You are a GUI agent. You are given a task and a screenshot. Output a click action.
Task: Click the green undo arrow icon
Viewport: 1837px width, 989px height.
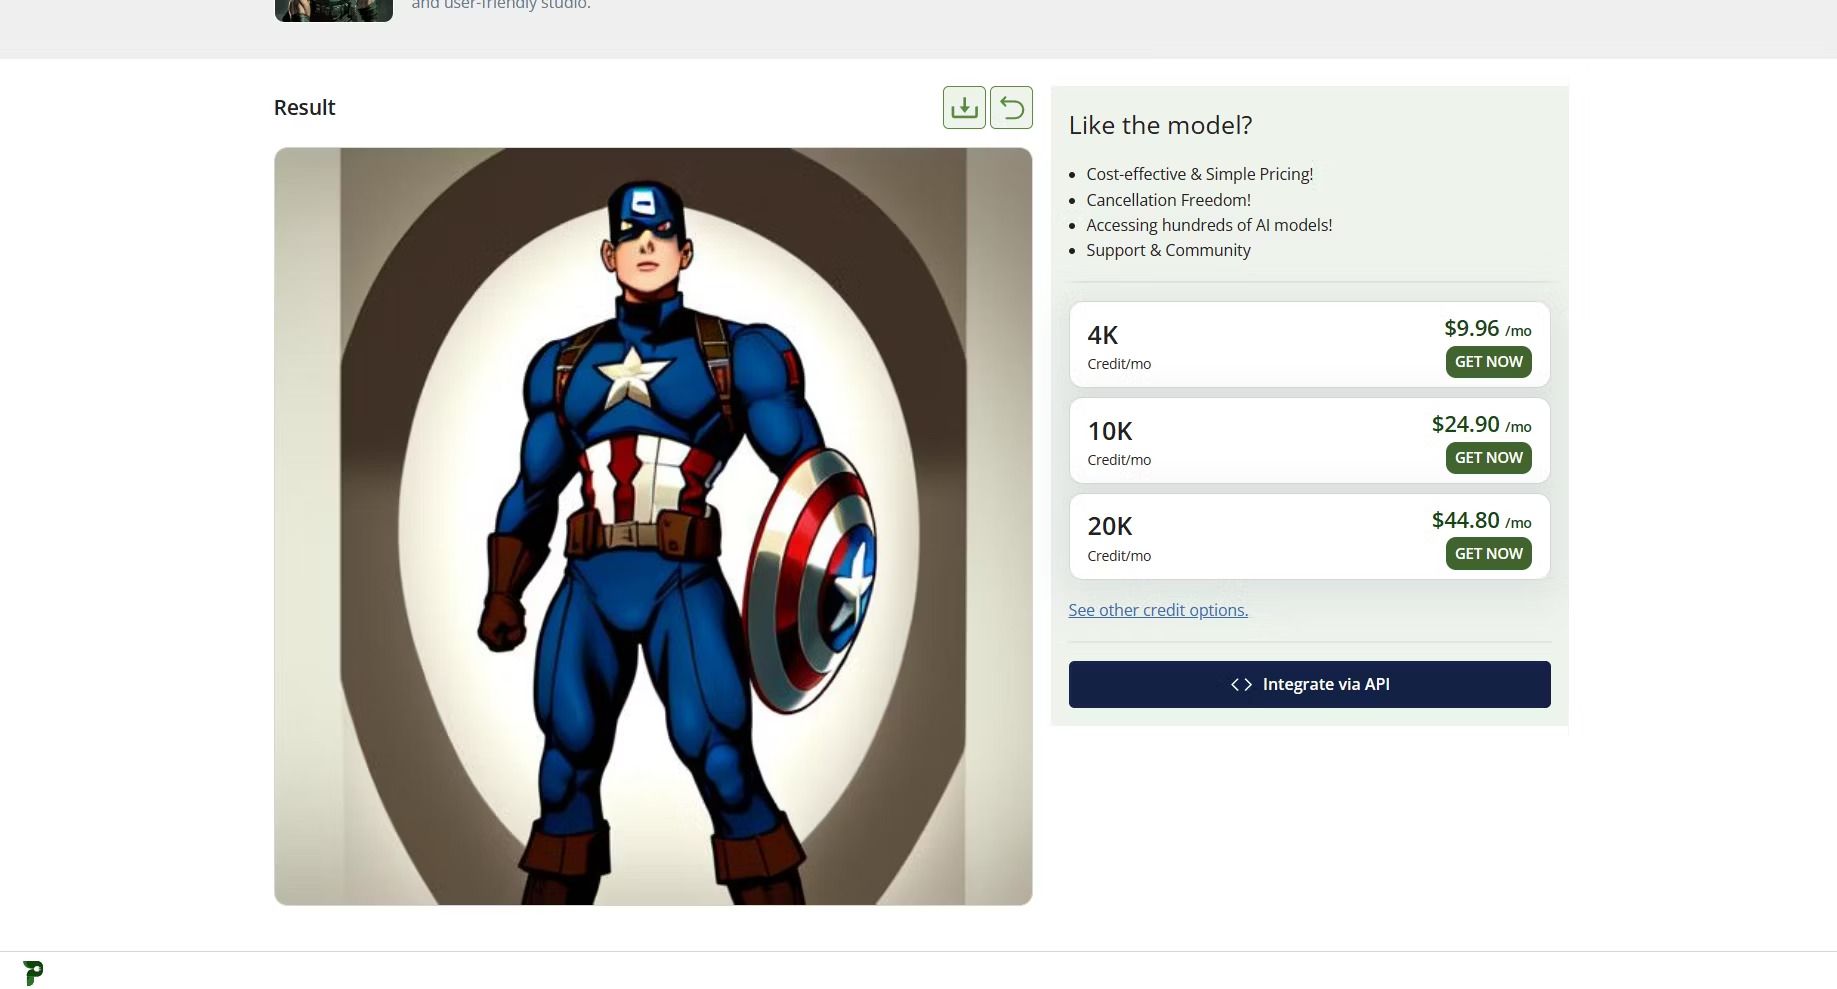coord(1011,107)
